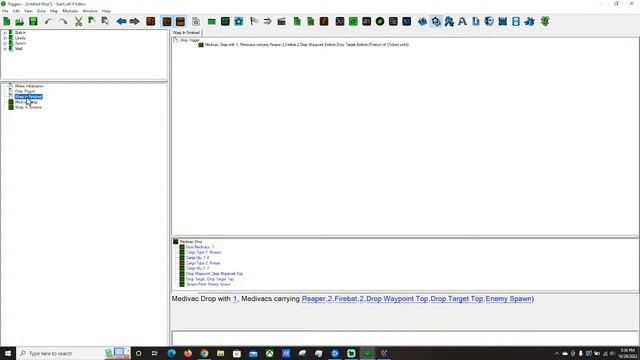The height and width of the screenshot is (360, 640).
Task: Undo the last action
Action: 49,21
